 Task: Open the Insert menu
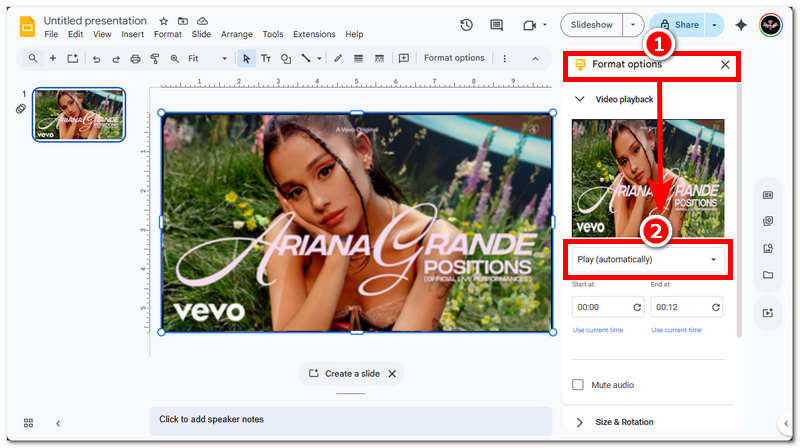(x=132, y=34)
